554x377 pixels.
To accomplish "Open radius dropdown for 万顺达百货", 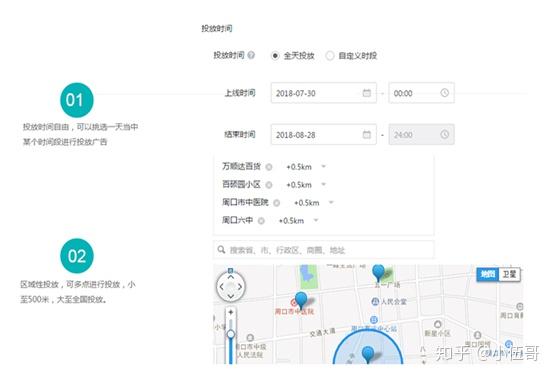I will [x=323, y=166].
